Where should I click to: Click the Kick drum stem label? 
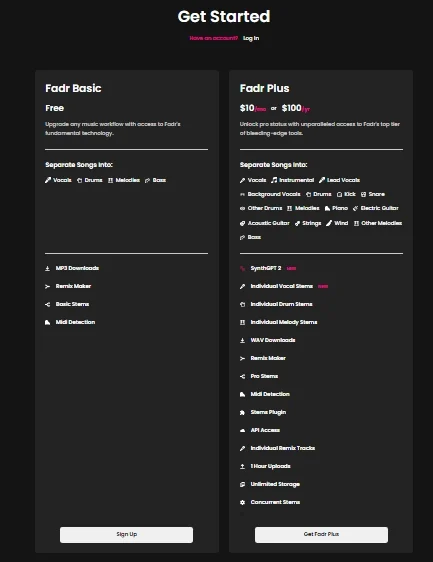(x=350, y=194)
